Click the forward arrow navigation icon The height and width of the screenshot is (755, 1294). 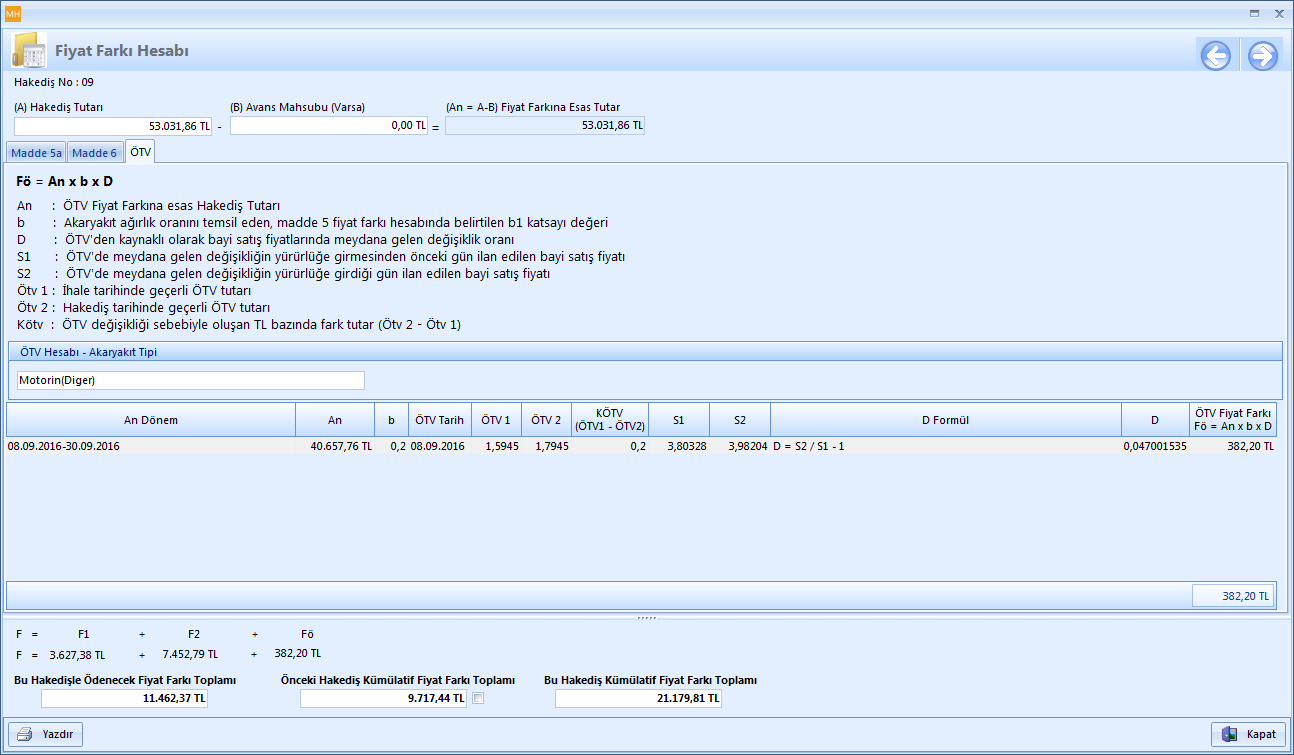pos(1263,56)
